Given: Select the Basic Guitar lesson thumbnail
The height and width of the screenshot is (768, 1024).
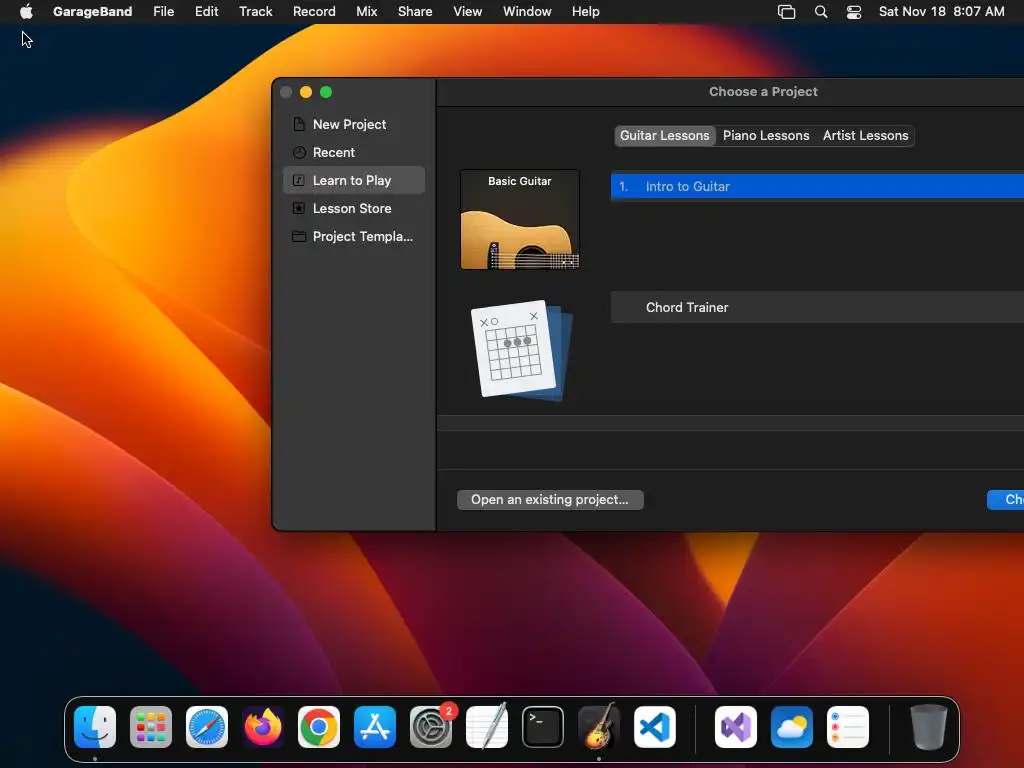Looking at the screenshot, I should 520,219.
